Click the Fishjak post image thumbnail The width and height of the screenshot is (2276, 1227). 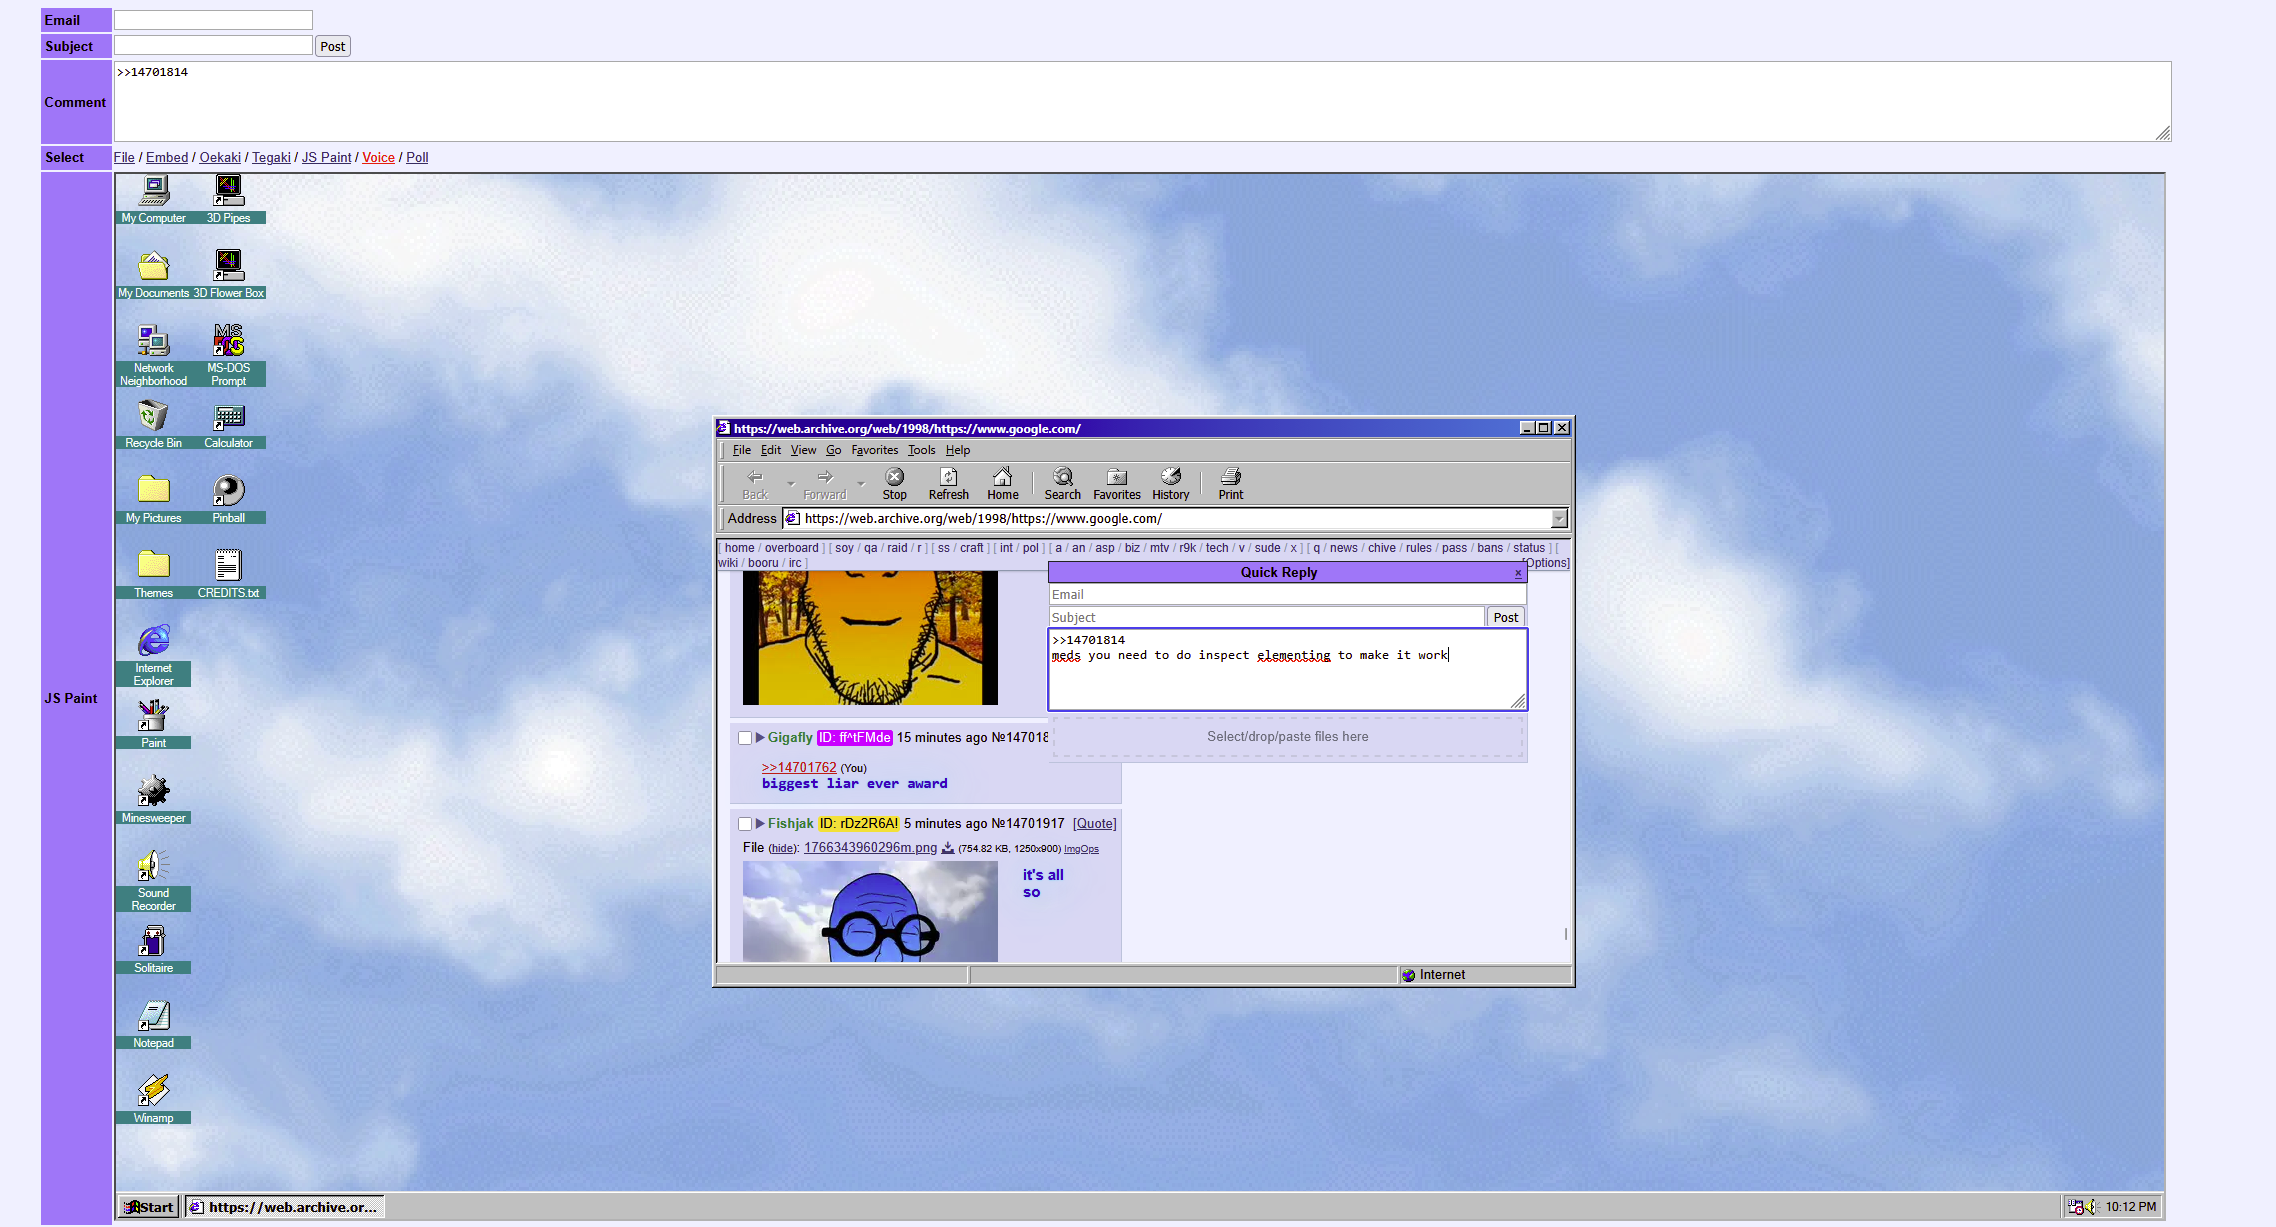869,911
